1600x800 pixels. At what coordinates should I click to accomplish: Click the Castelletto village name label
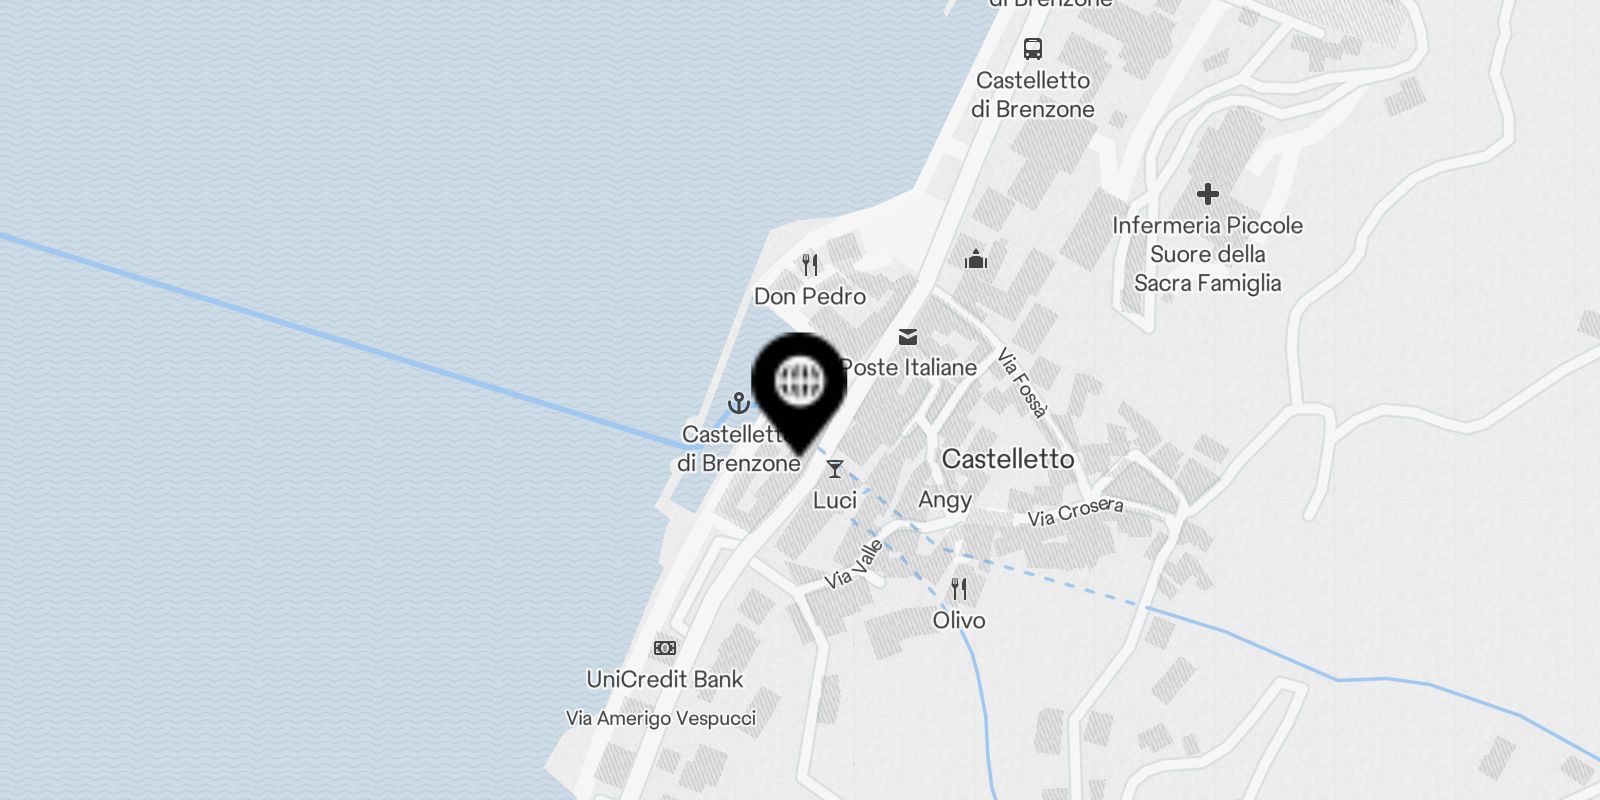1008,459
